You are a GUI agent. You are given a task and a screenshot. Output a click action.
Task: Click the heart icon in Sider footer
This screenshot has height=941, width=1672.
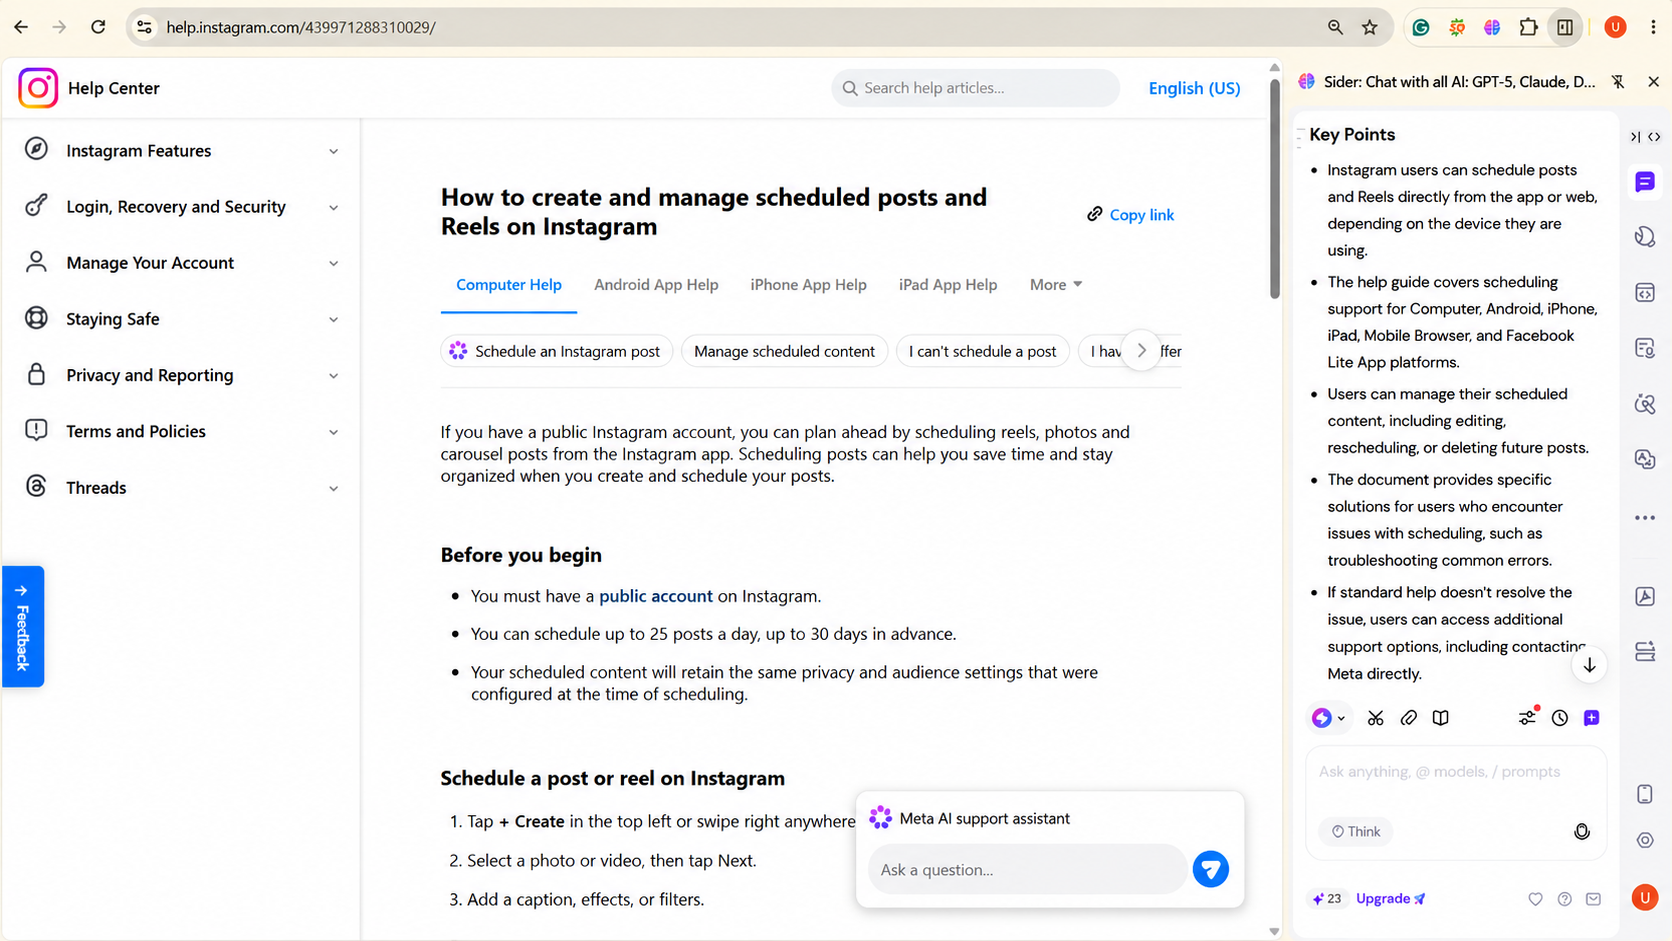click(1535, 899)
